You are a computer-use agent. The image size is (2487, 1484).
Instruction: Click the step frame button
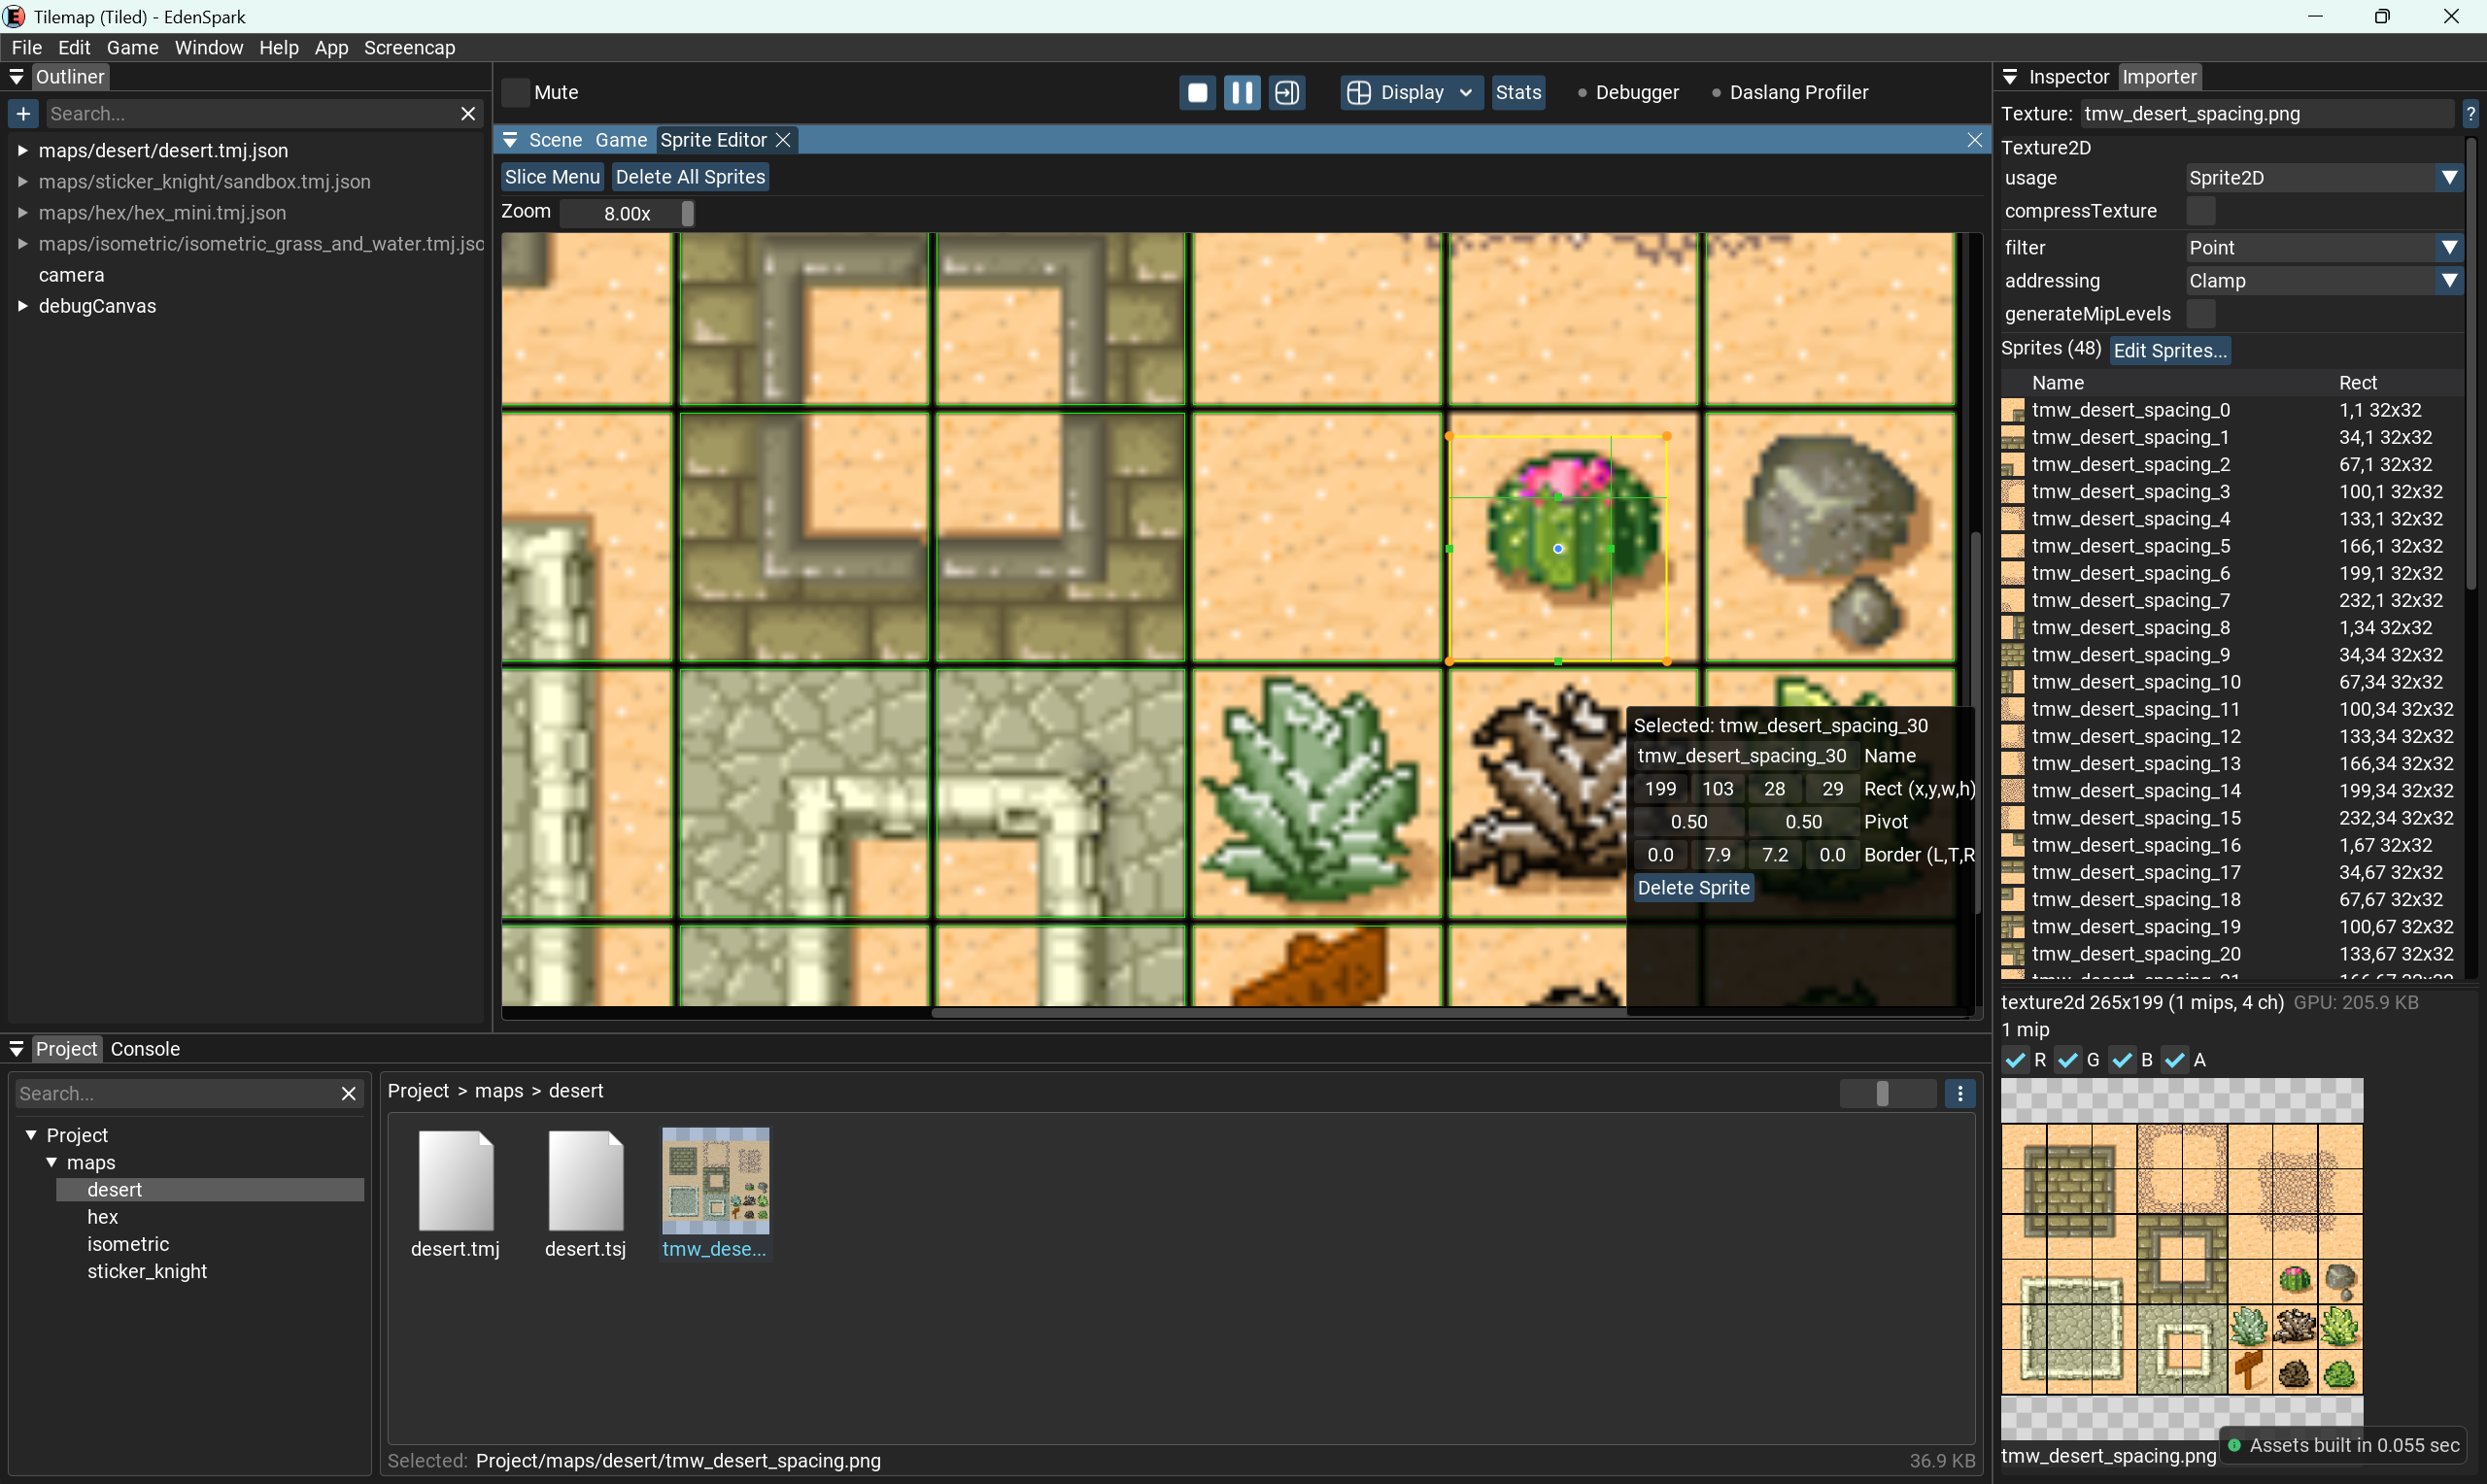tap(1287, 92)
